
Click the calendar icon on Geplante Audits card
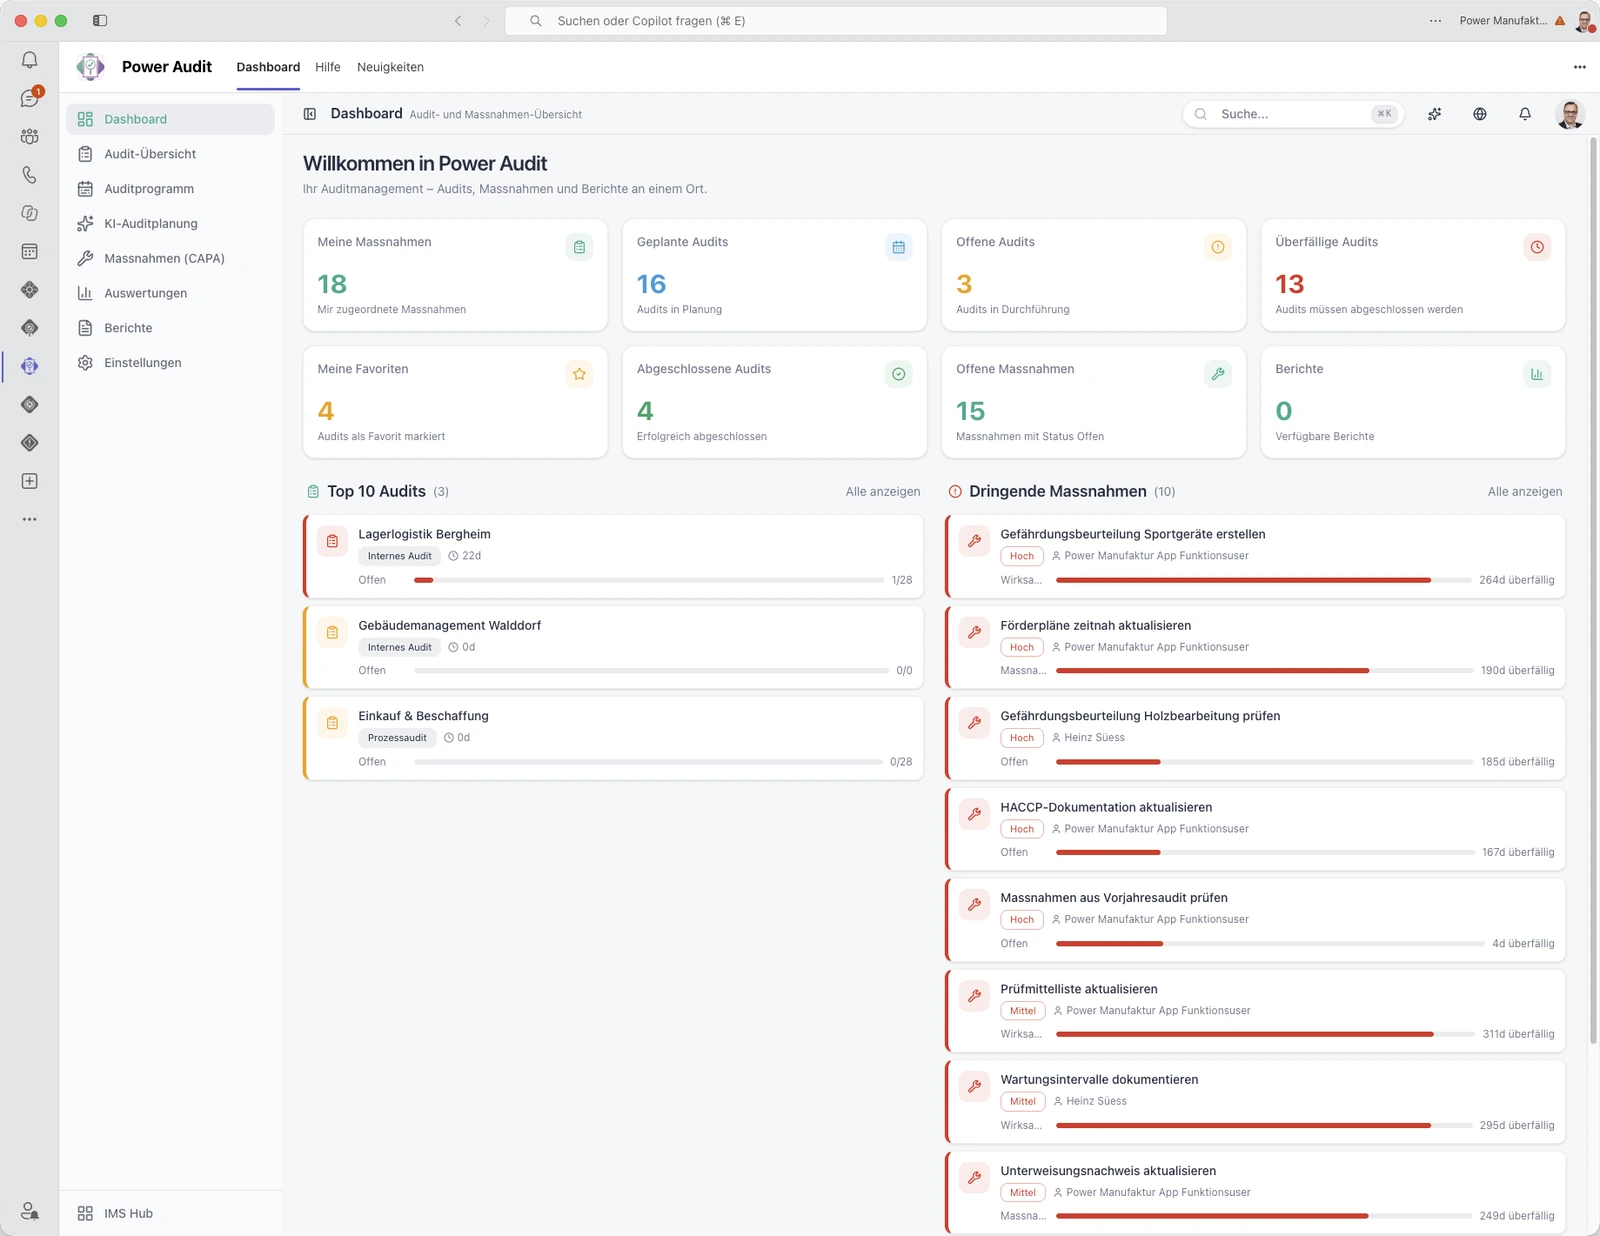(899, 247)
